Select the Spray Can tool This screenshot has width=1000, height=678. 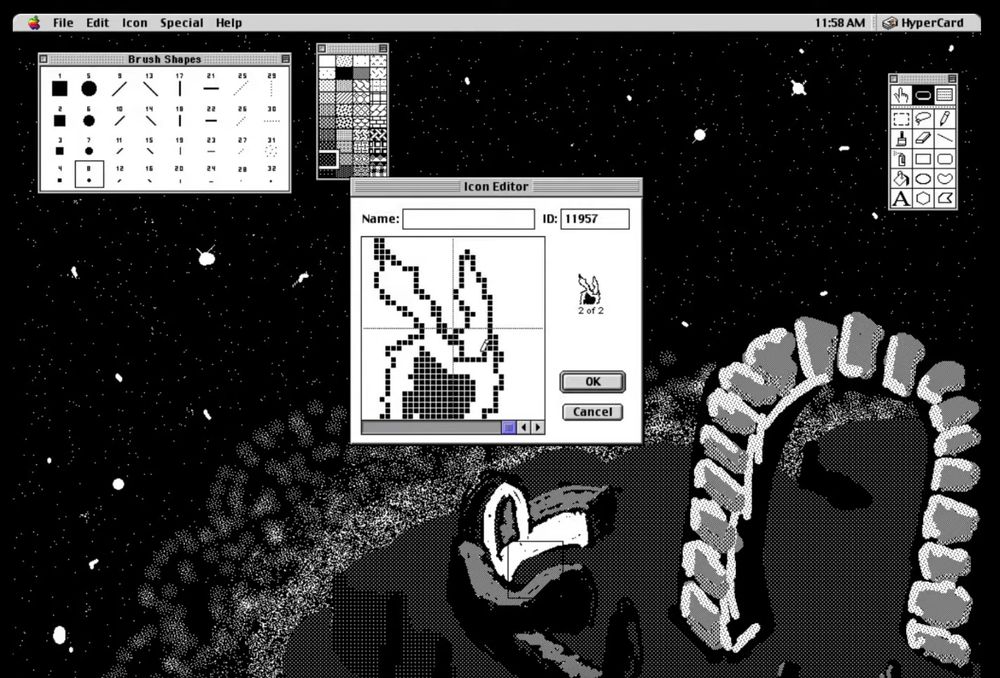click(901, 158)
